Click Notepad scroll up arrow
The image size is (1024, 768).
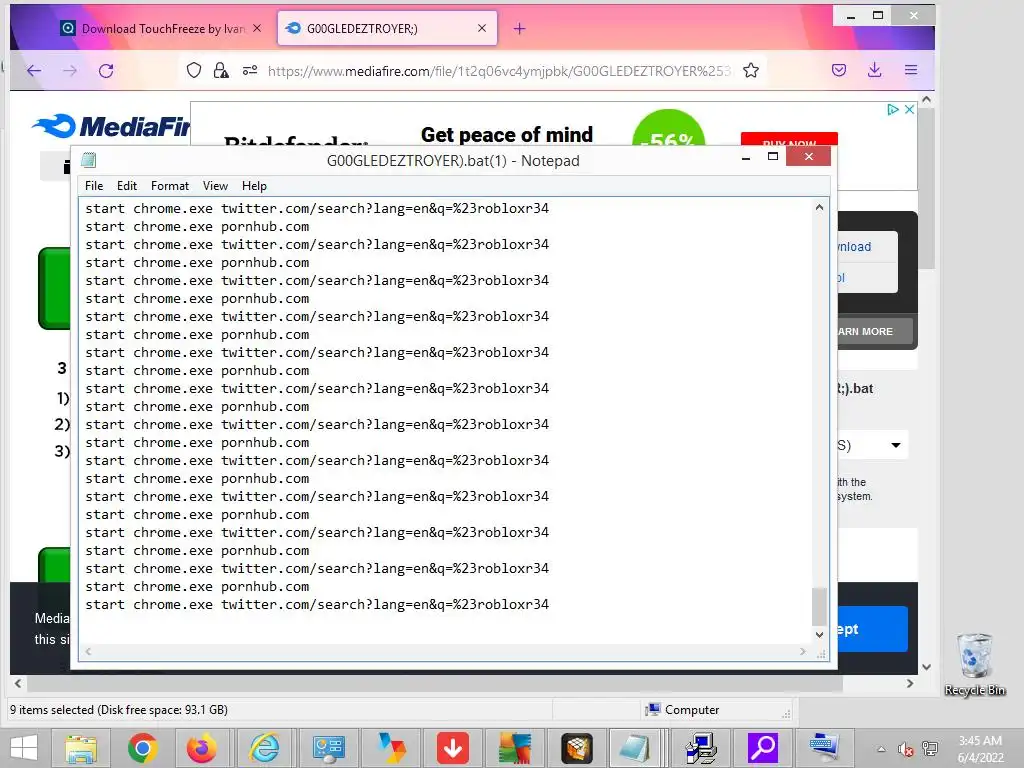point(820,207)
